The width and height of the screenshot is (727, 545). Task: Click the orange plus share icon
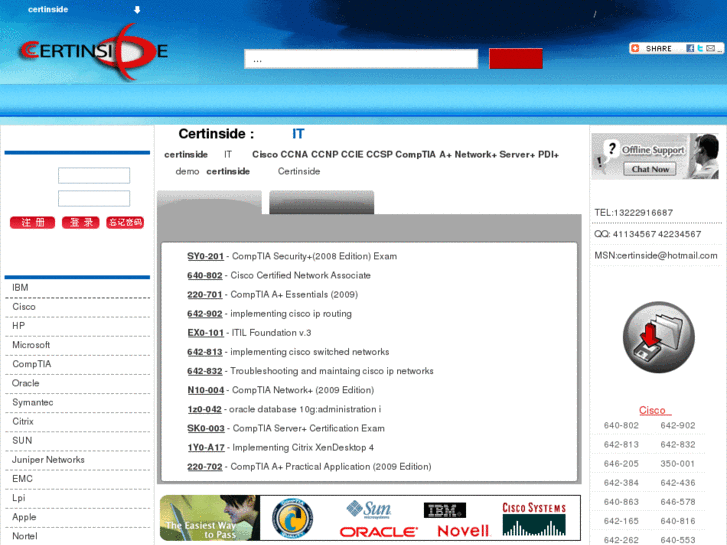635,48
